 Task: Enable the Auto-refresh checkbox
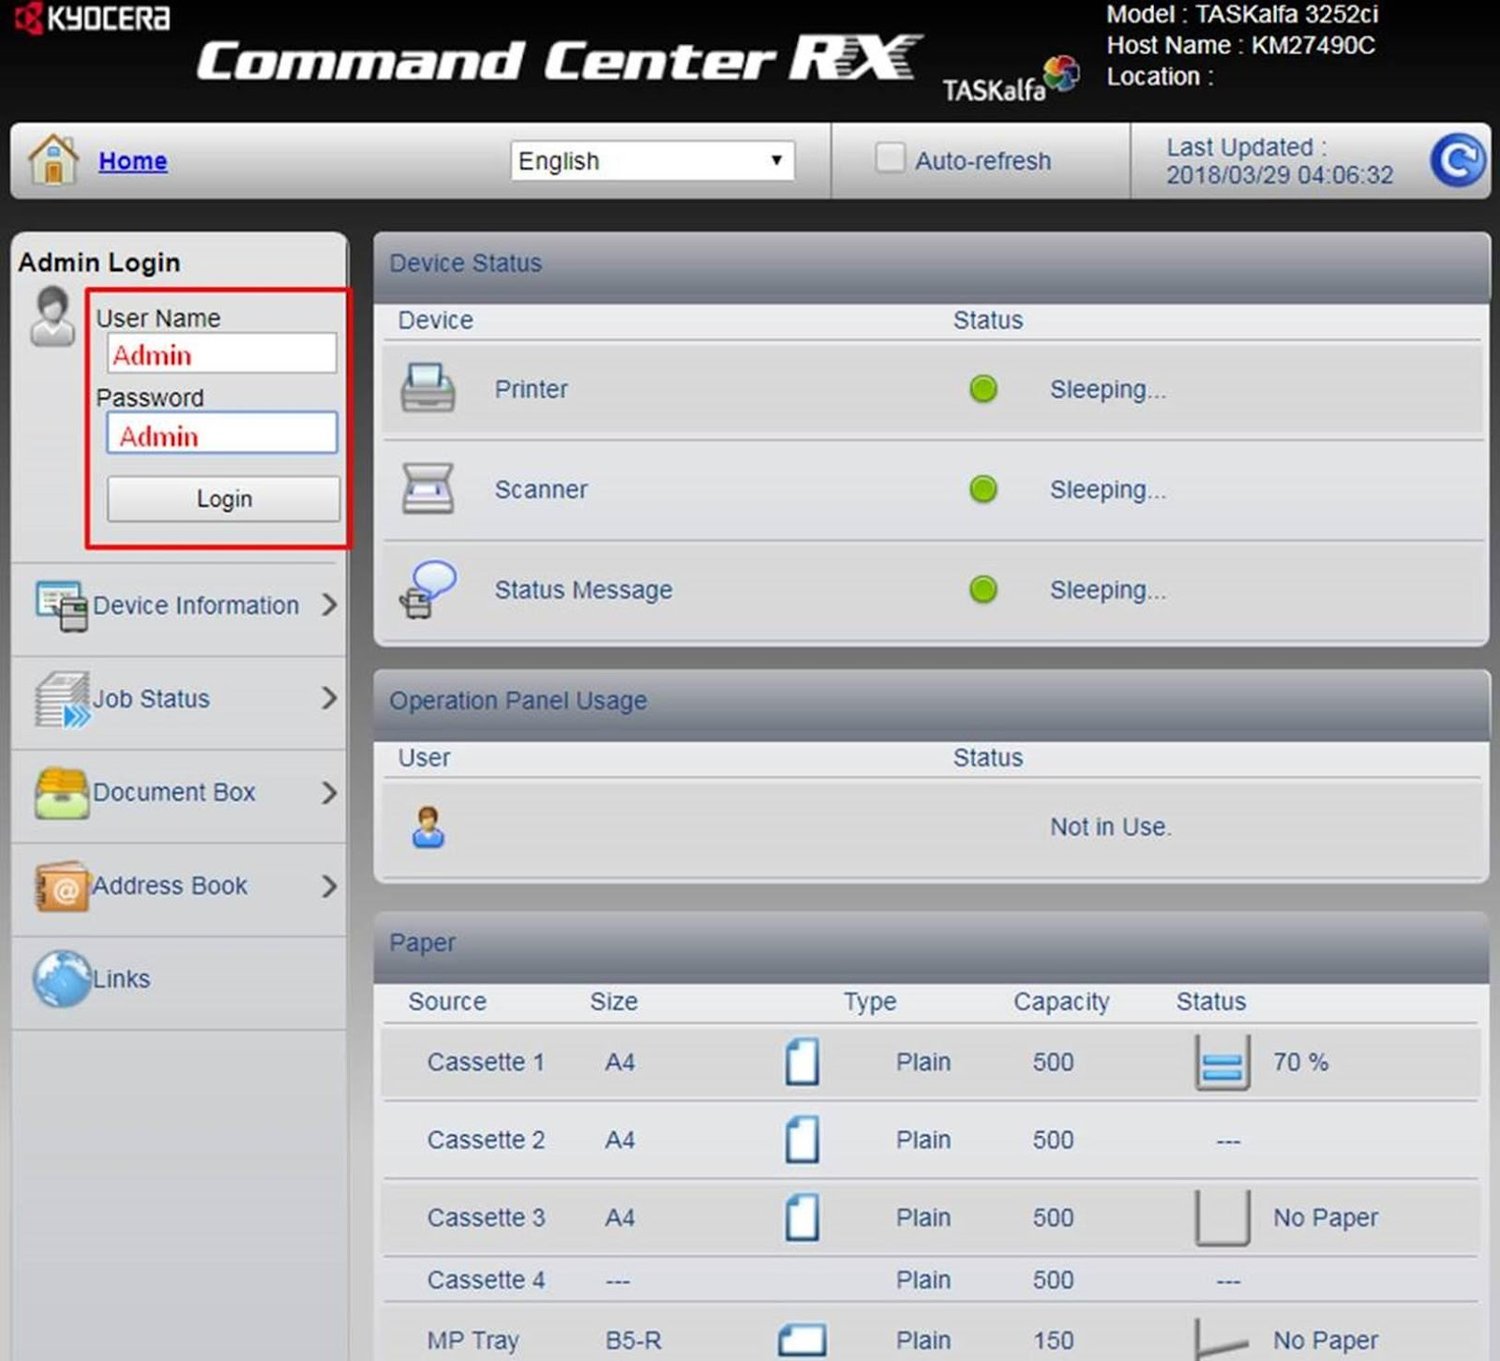(888, 158)
